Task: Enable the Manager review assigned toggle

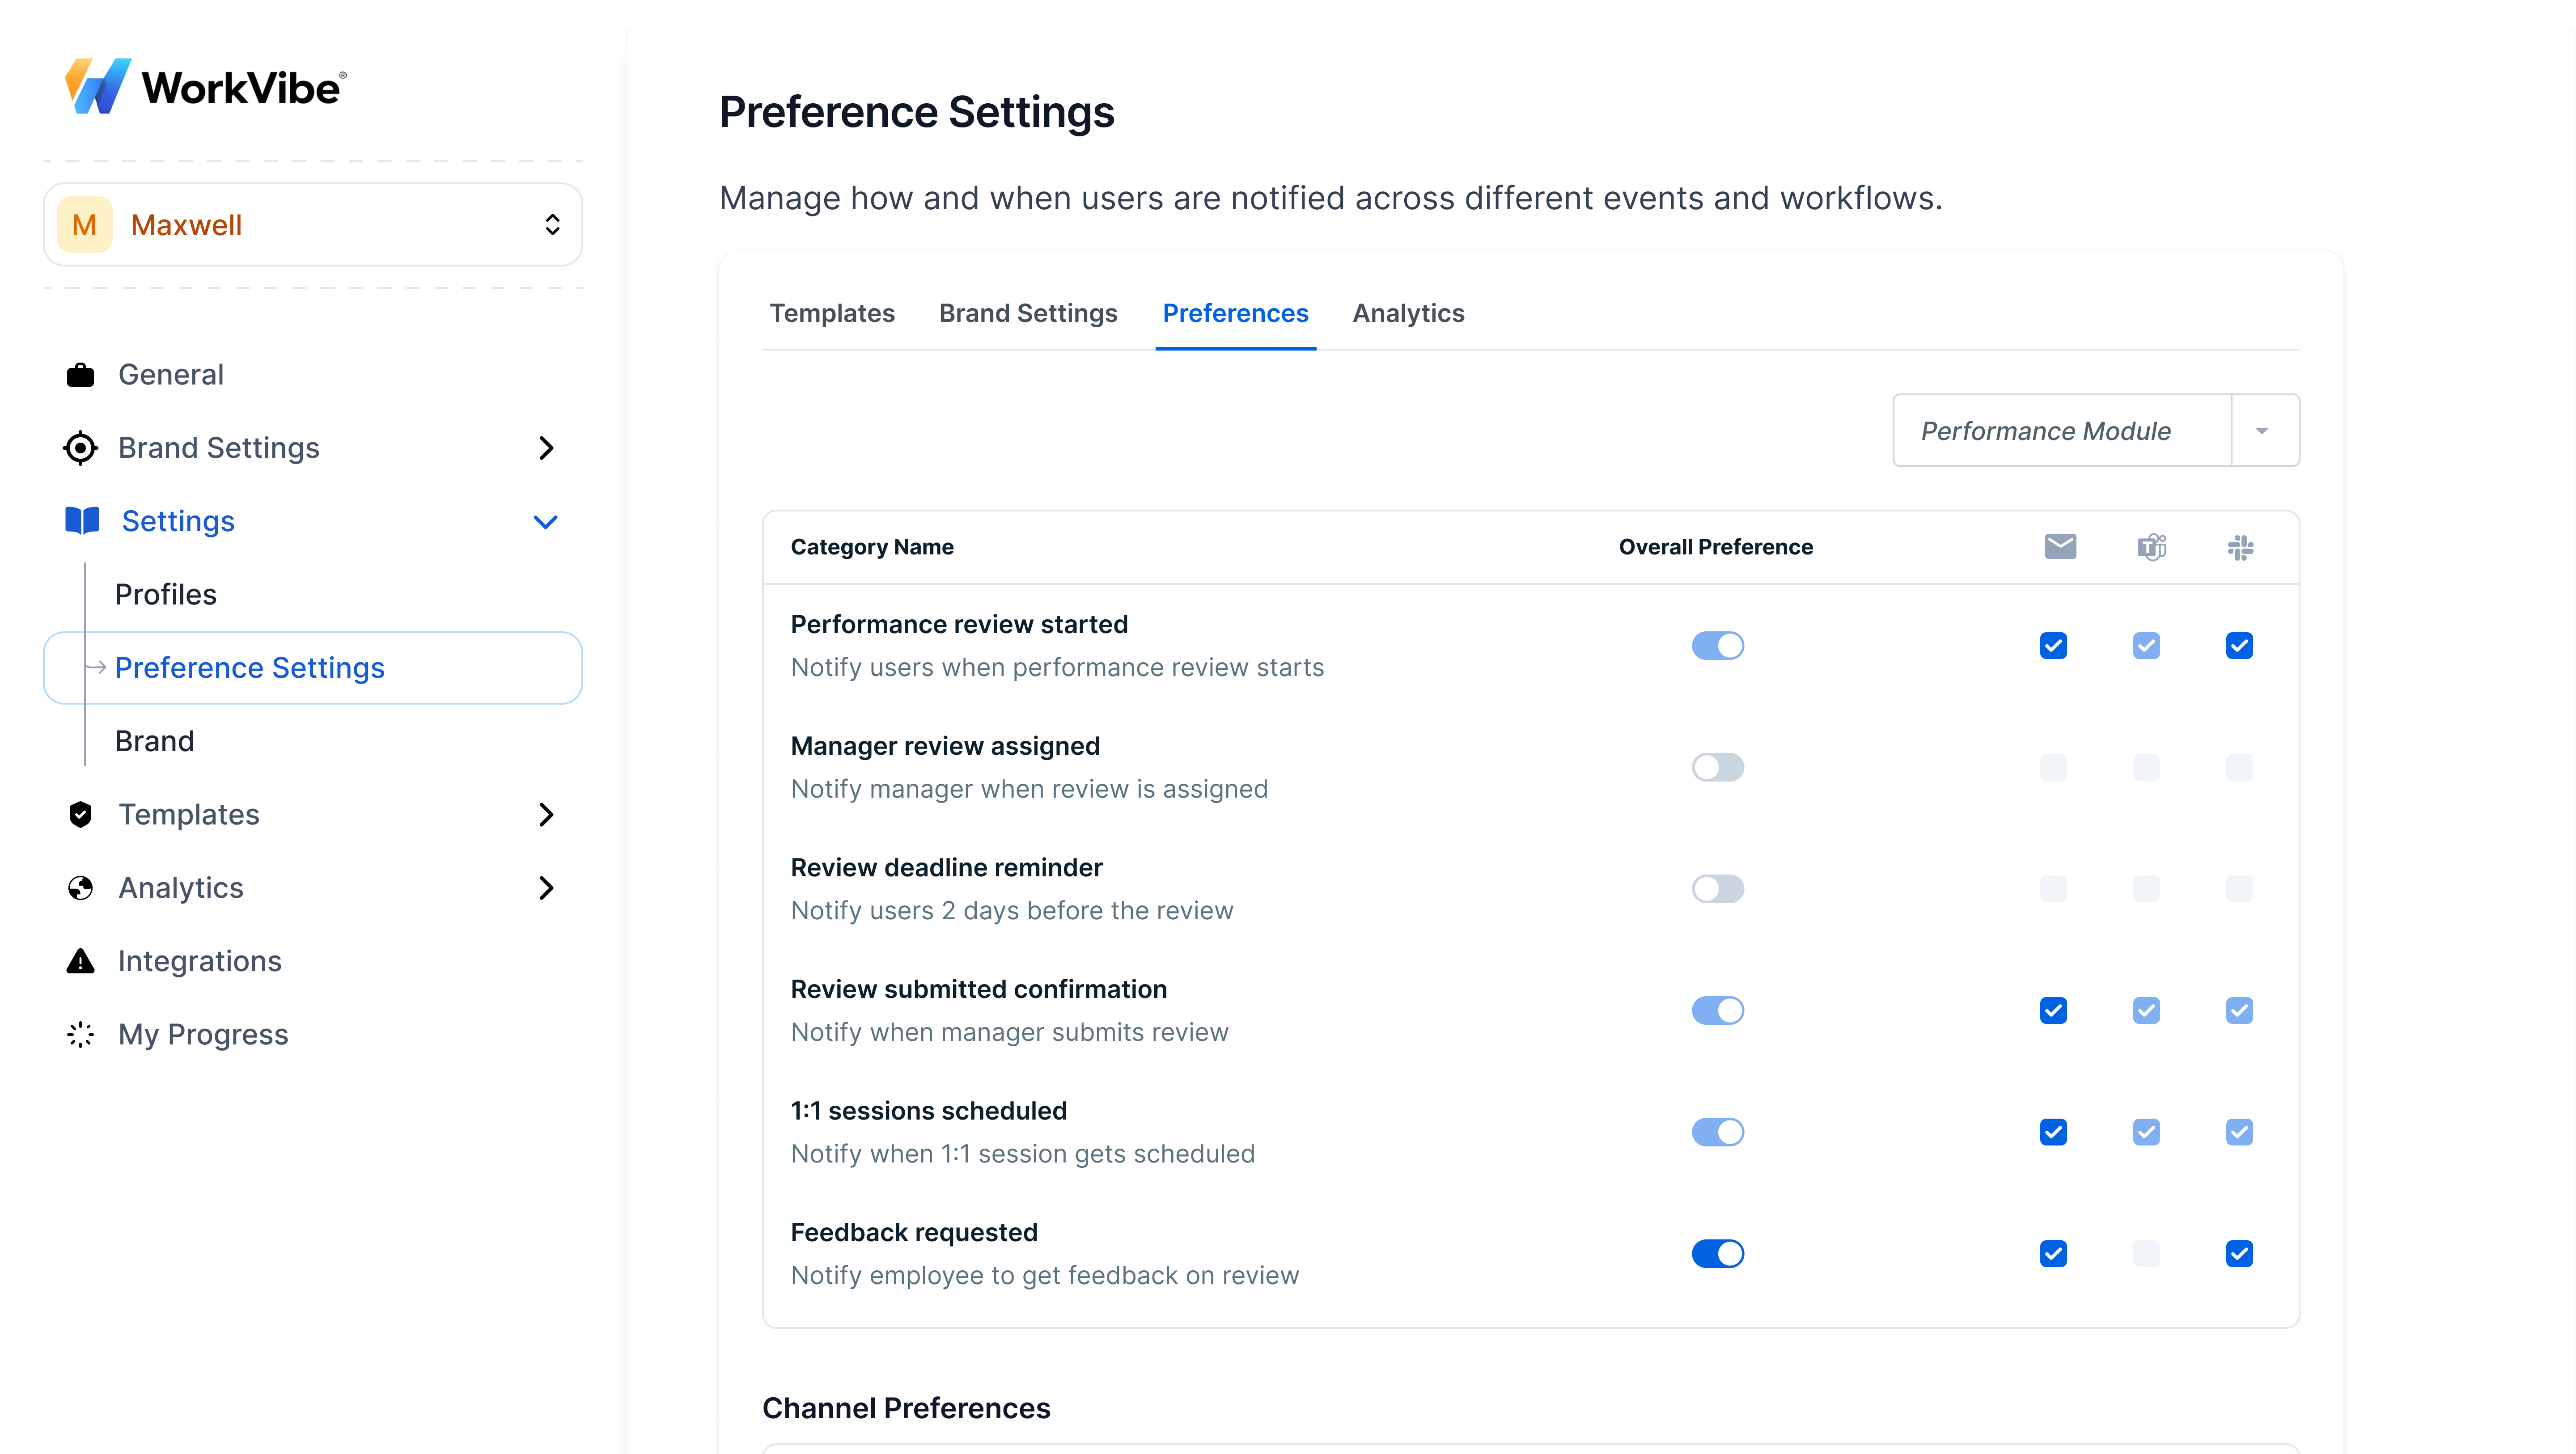Action: [x=1717, y=767]
